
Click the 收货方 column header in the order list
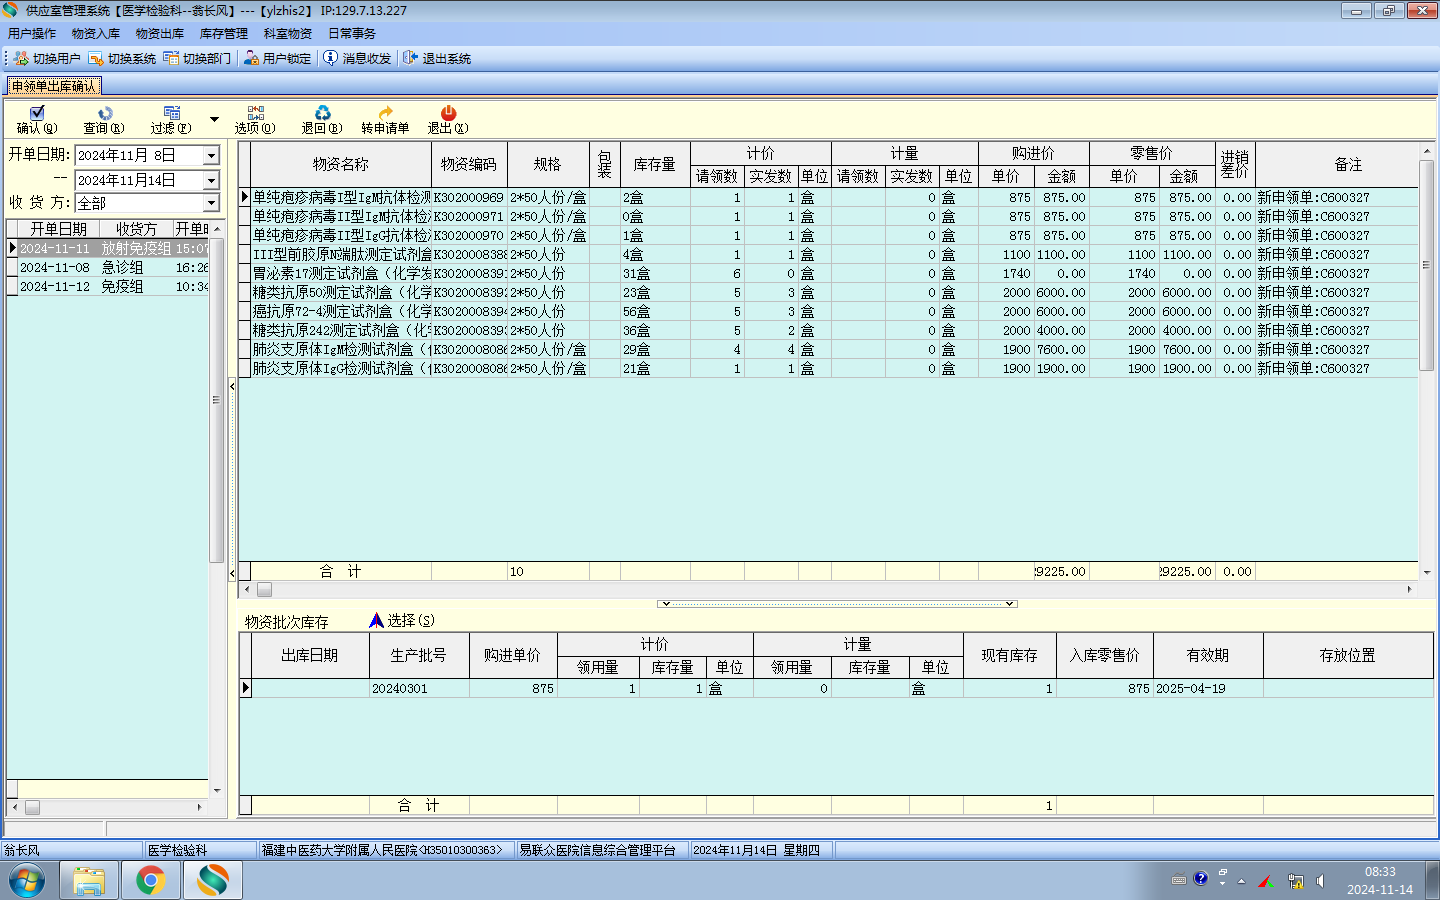tap(136, 229)
